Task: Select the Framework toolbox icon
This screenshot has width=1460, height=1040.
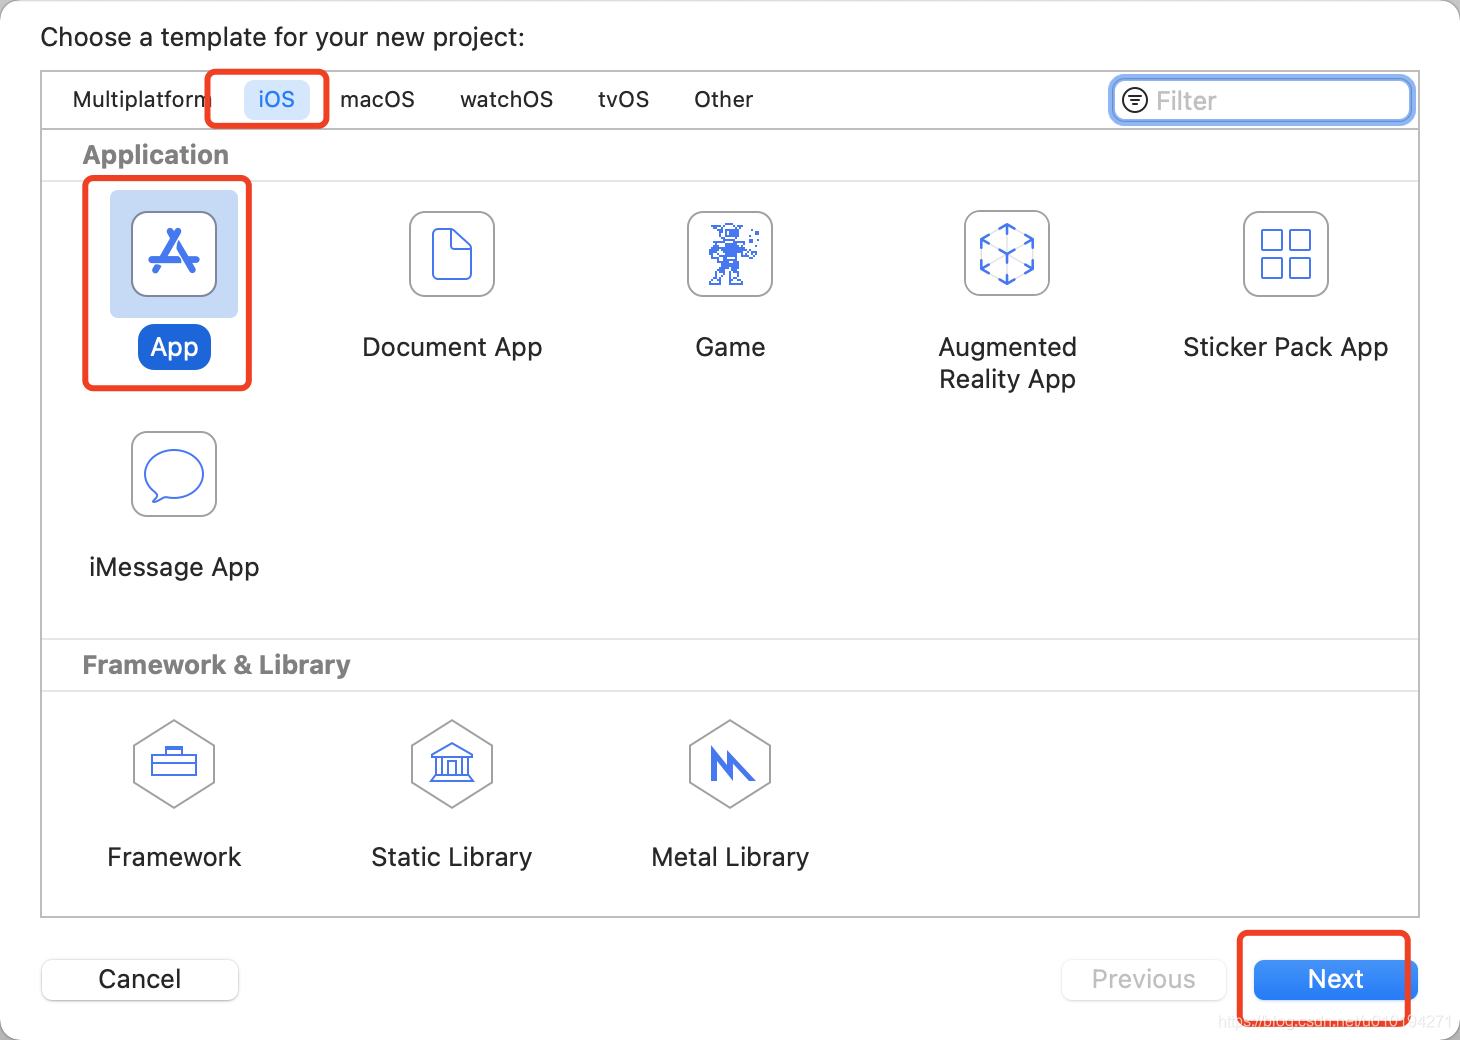Action: point(174,764)
